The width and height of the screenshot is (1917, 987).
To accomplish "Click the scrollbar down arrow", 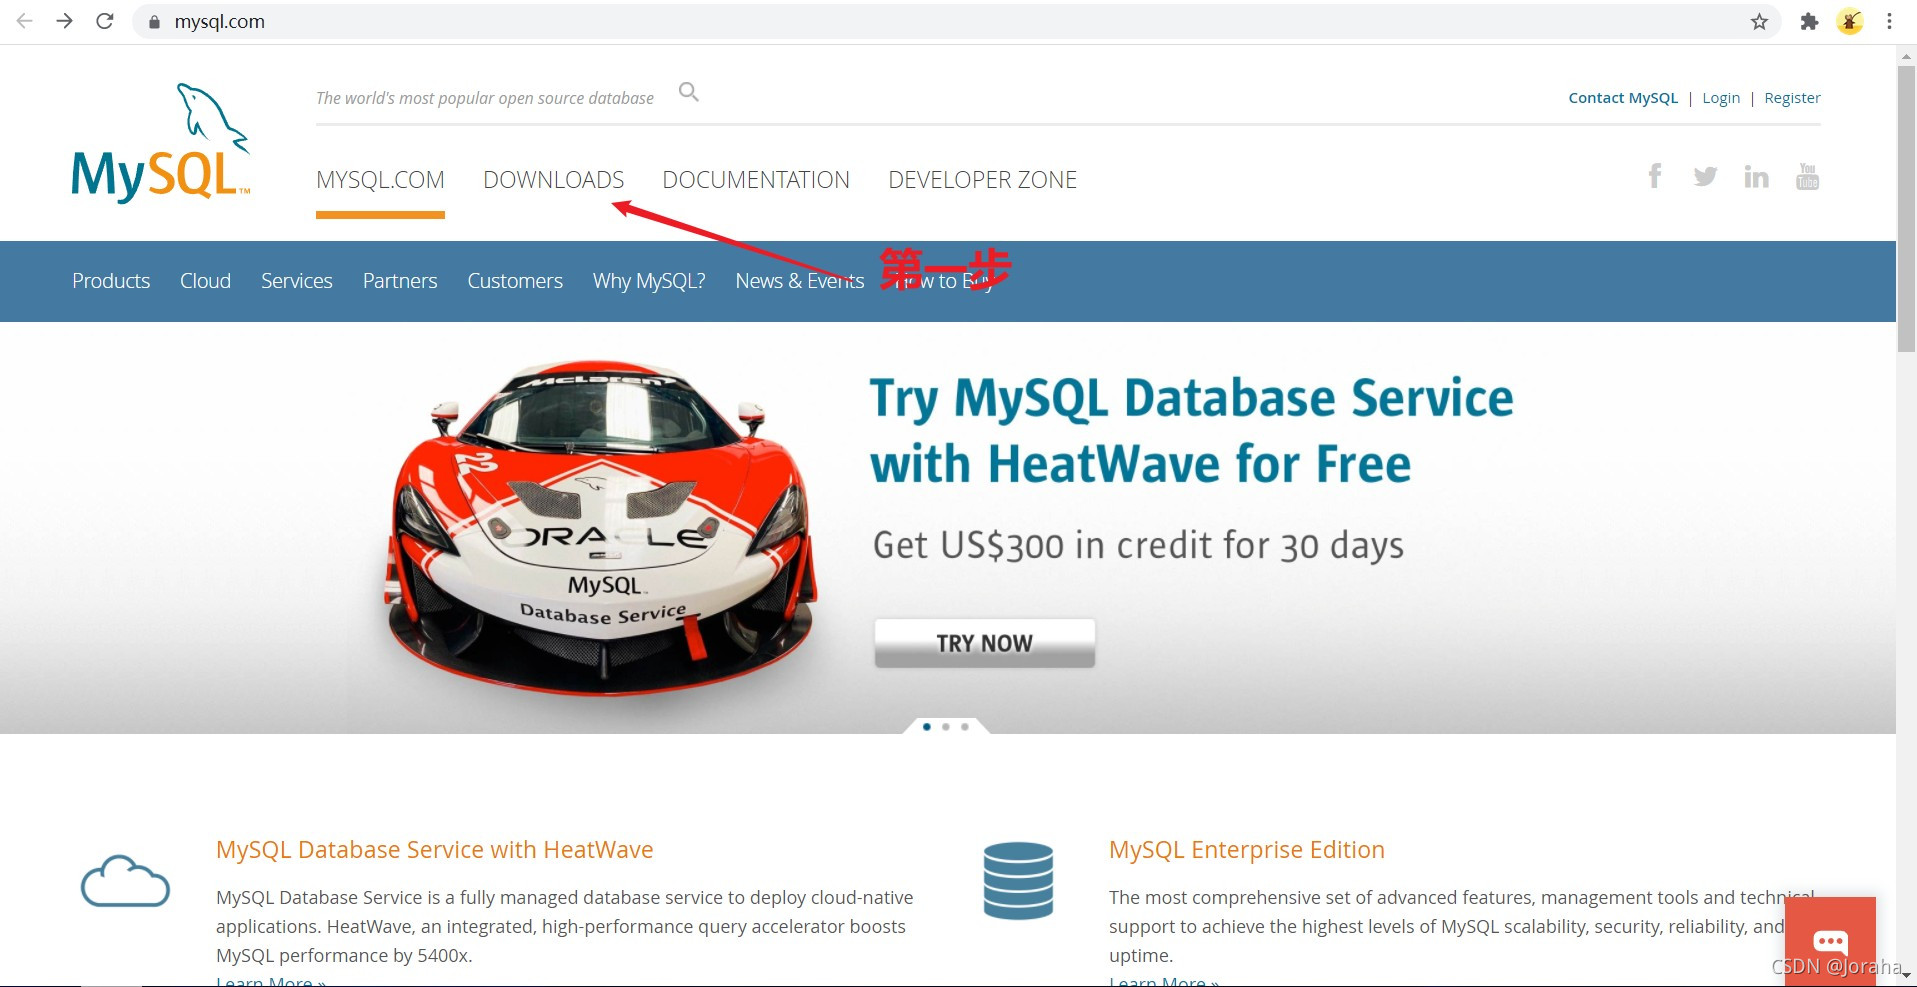I will 1906,974.
